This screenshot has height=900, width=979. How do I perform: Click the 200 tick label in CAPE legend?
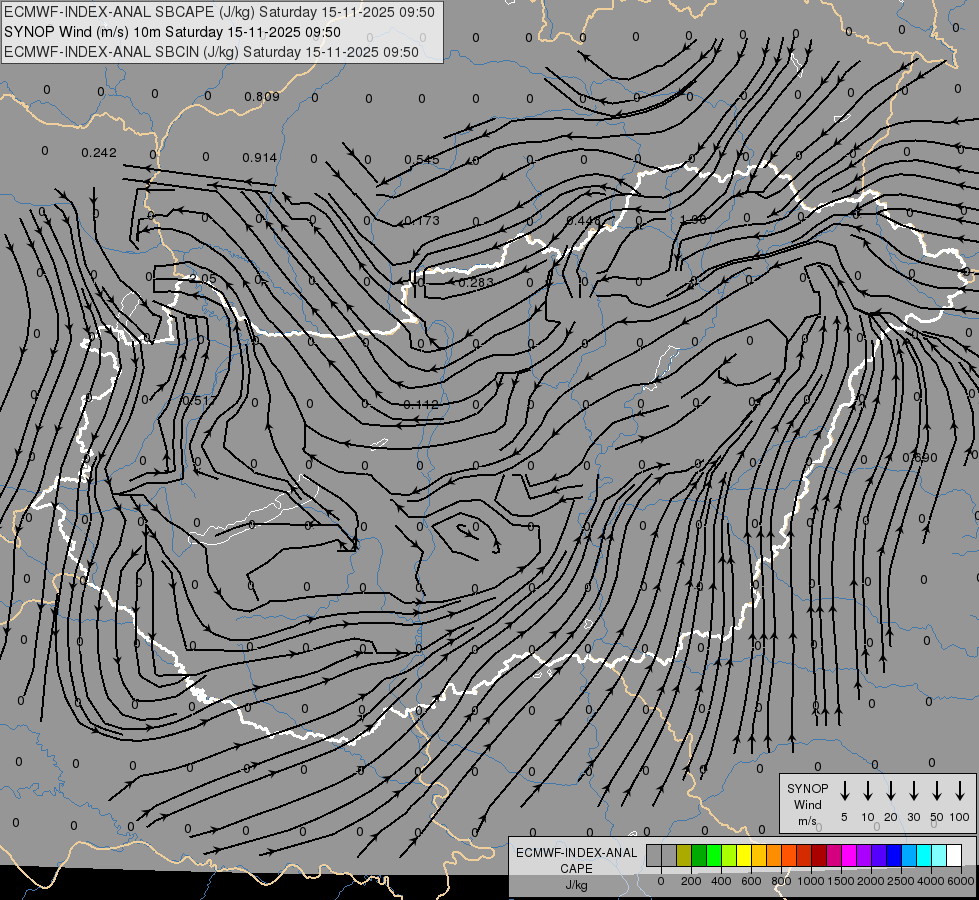pyautogui.click(x=691, y=881)
